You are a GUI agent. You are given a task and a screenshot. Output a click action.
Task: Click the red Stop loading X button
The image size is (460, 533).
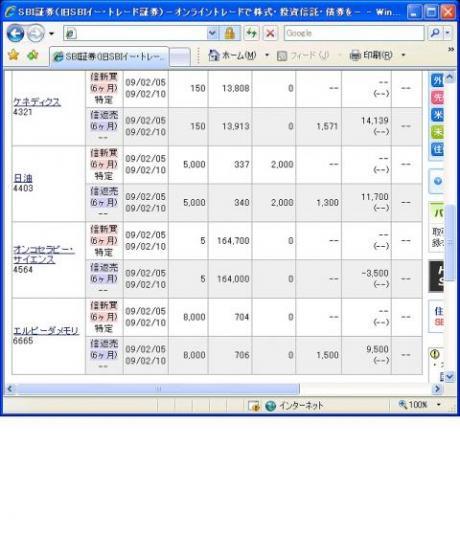pos(270,33)
